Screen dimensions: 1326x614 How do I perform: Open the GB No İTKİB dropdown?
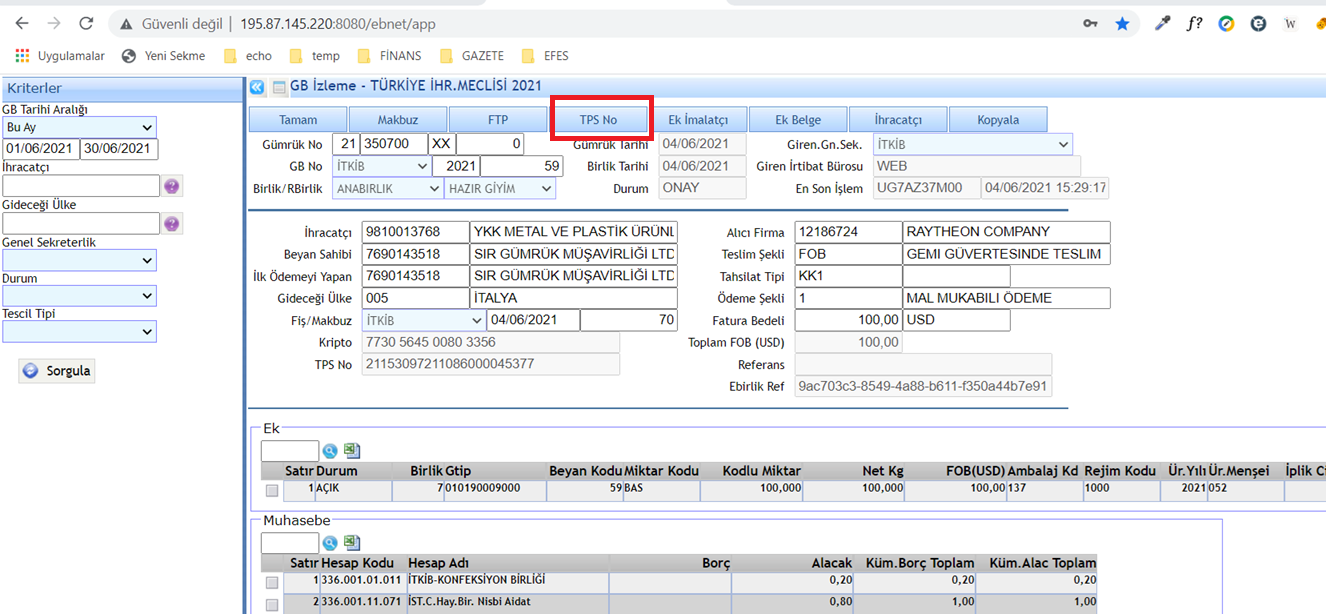(x=381, y=166)
